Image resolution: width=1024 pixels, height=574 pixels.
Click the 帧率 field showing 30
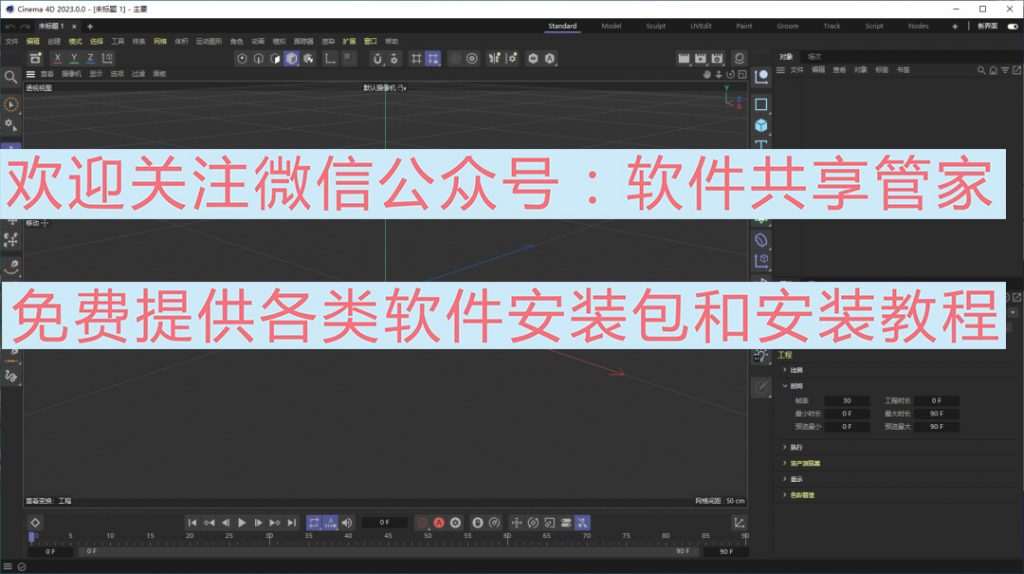pyautogui.click(x=847, y=401)
